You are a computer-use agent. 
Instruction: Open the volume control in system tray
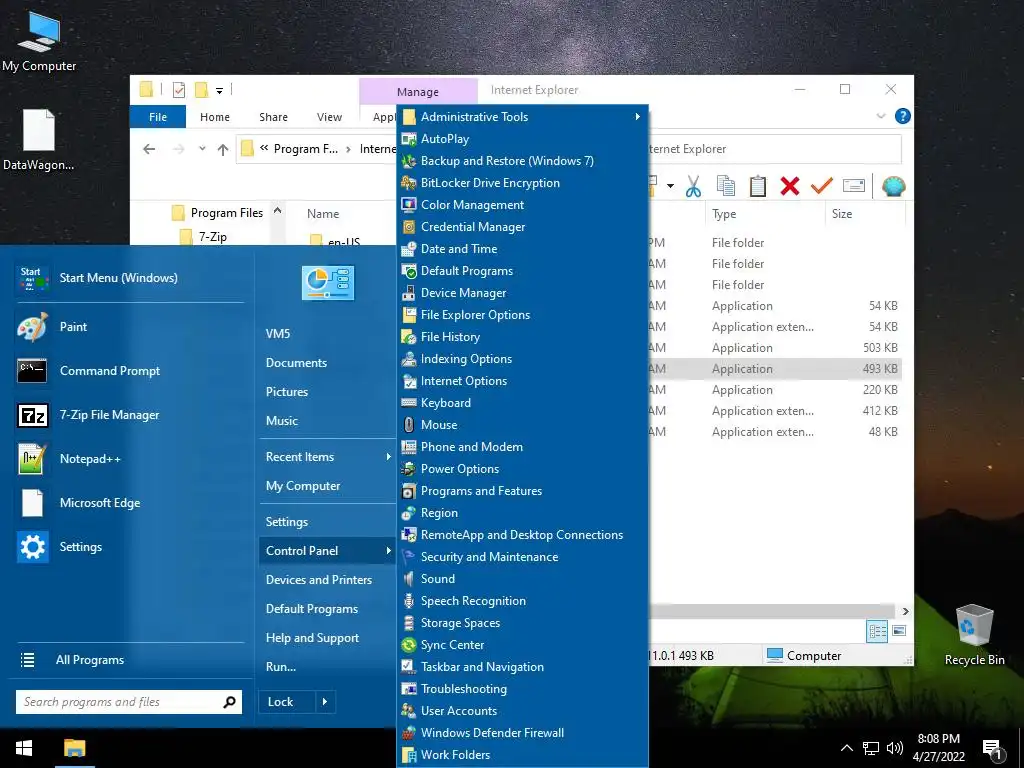click(x=895, y=748)
